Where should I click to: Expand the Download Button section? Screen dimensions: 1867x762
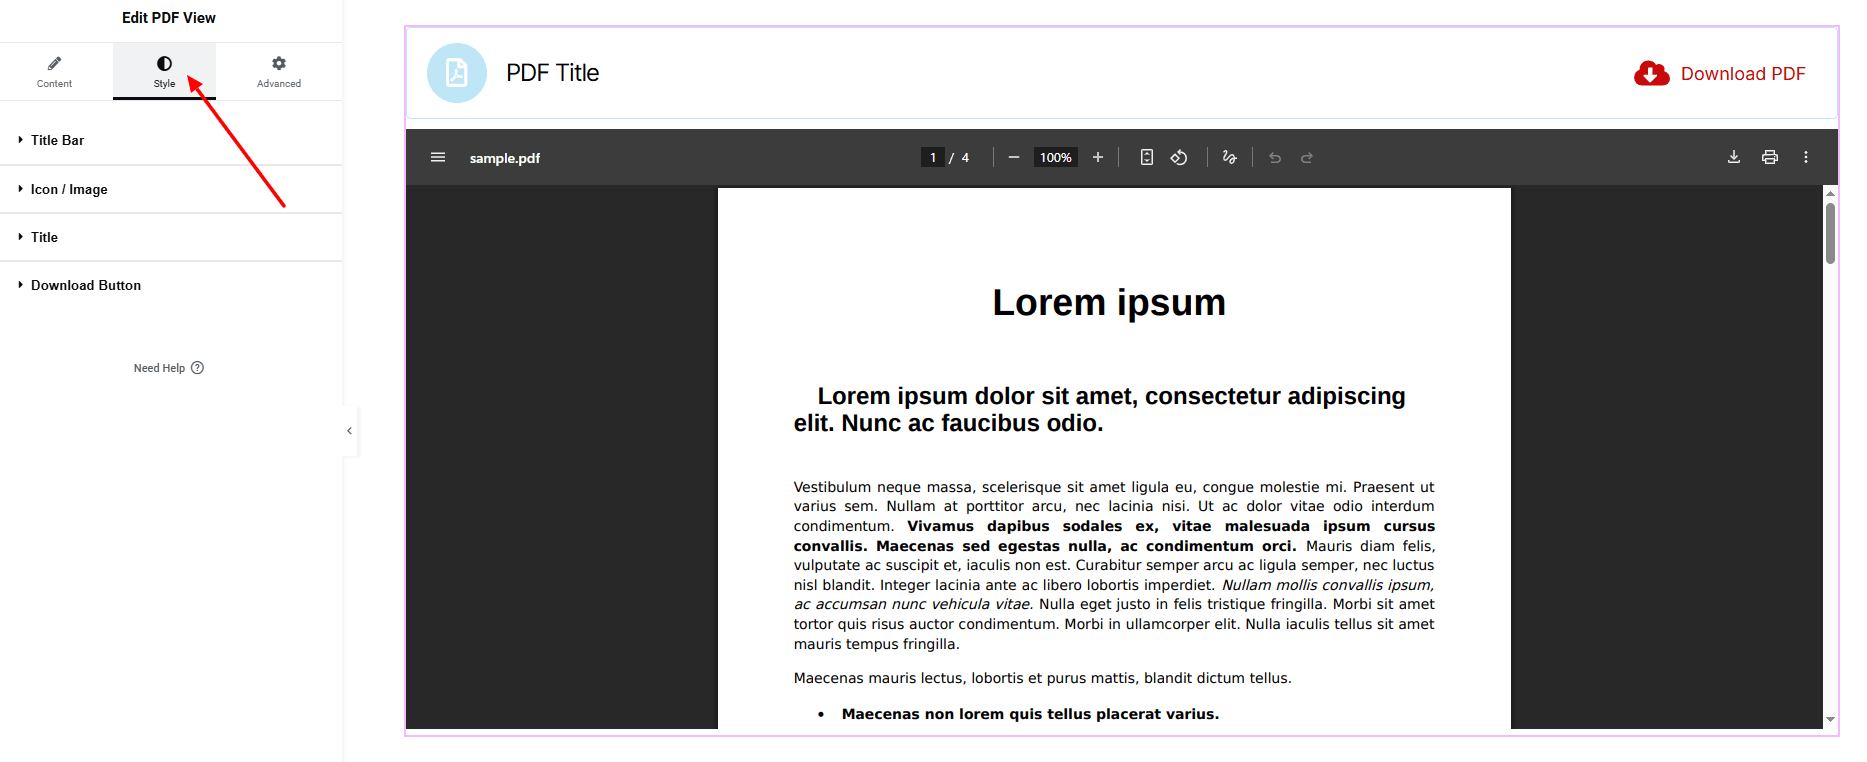[x=86, y=285]
